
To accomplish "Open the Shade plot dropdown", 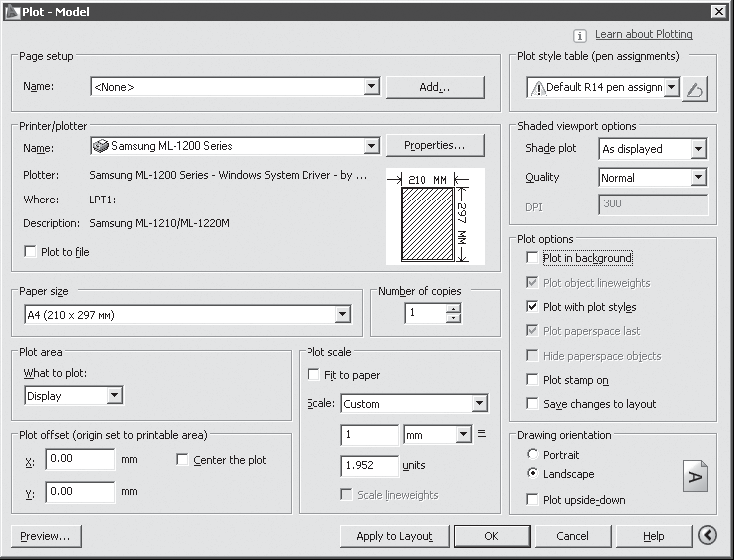I will pyautogui.click(x=698, y=149).
